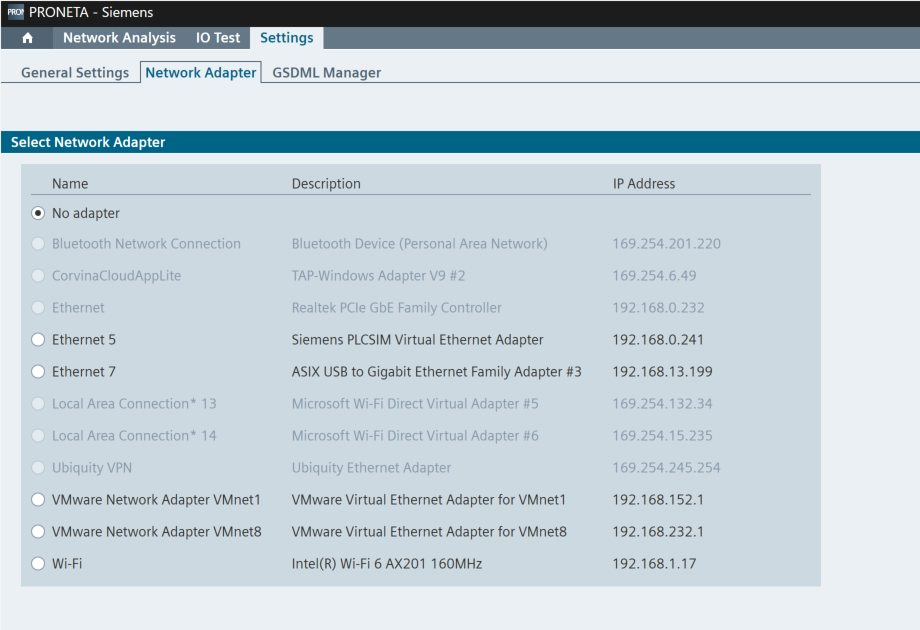
Task: Open the Network Adapter sub-tab
Action: tap(201, 73)
